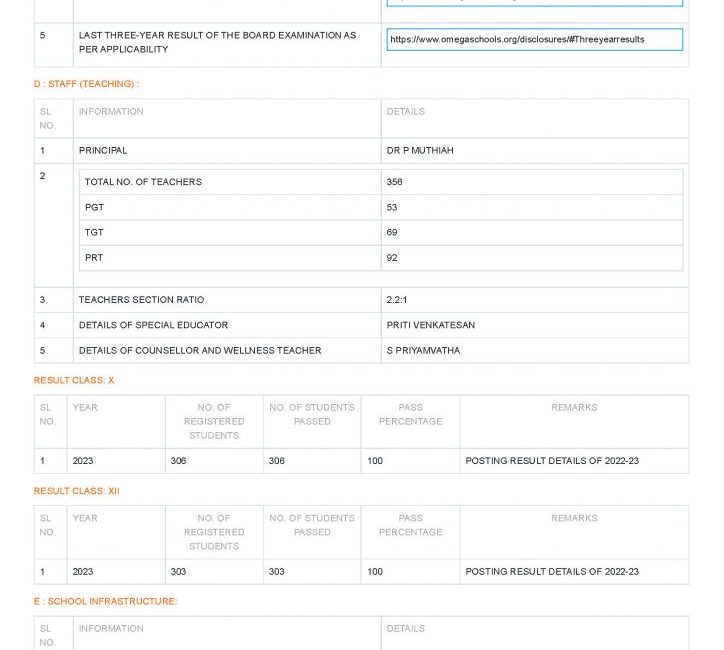This screenshot has height=650, width=724.
Task: Click the PGT count value 53
Action: pyautogui.click(x=392, y=208)
